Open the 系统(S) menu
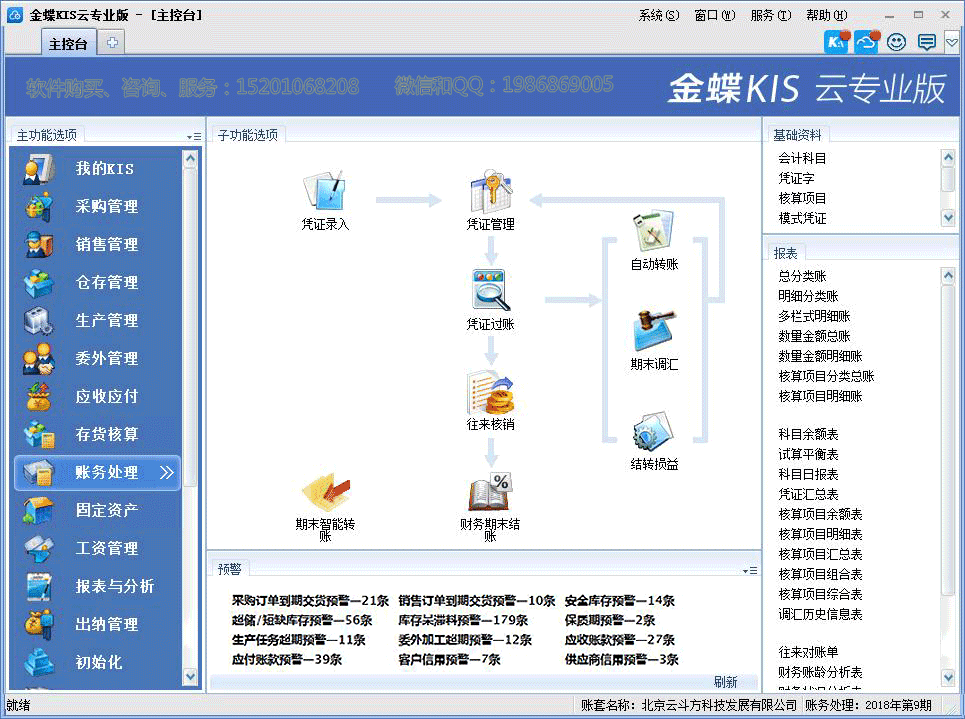965x719 pixels. click(x=658, y=15)
